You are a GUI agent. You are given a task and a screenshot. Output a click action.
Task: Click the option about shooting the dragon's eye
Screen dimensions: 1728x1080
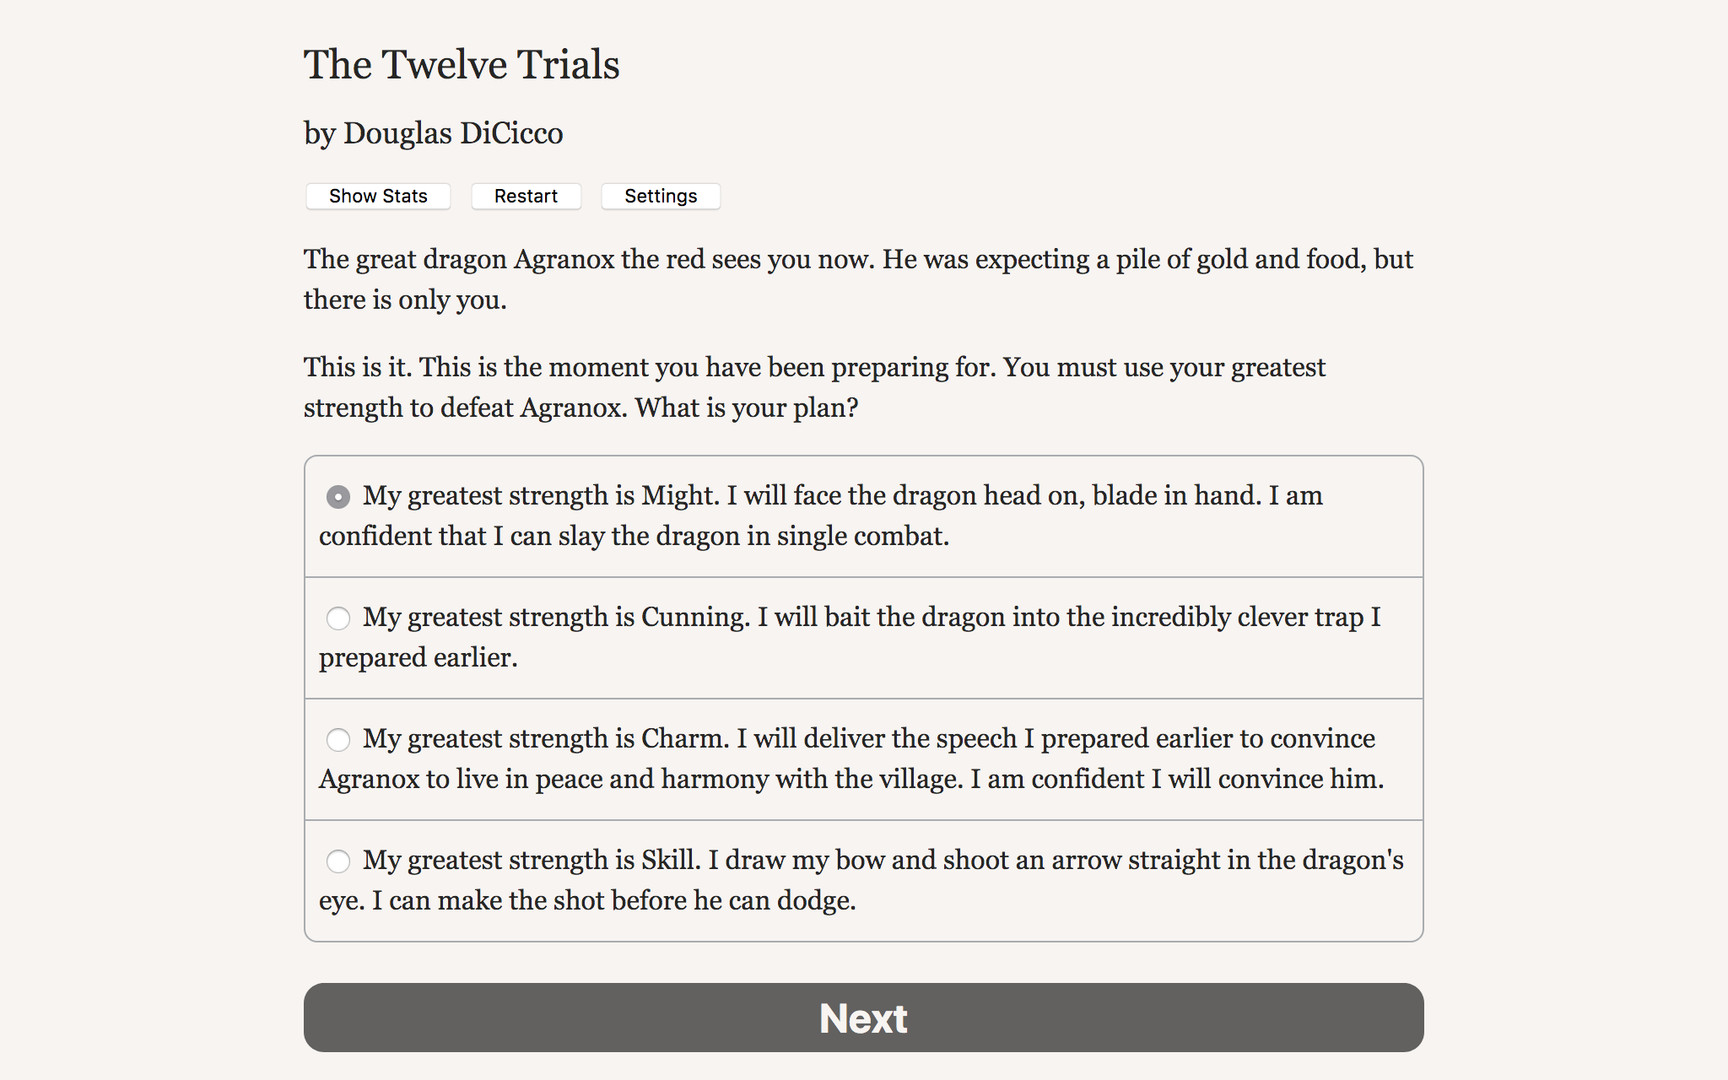coord(883,859)
